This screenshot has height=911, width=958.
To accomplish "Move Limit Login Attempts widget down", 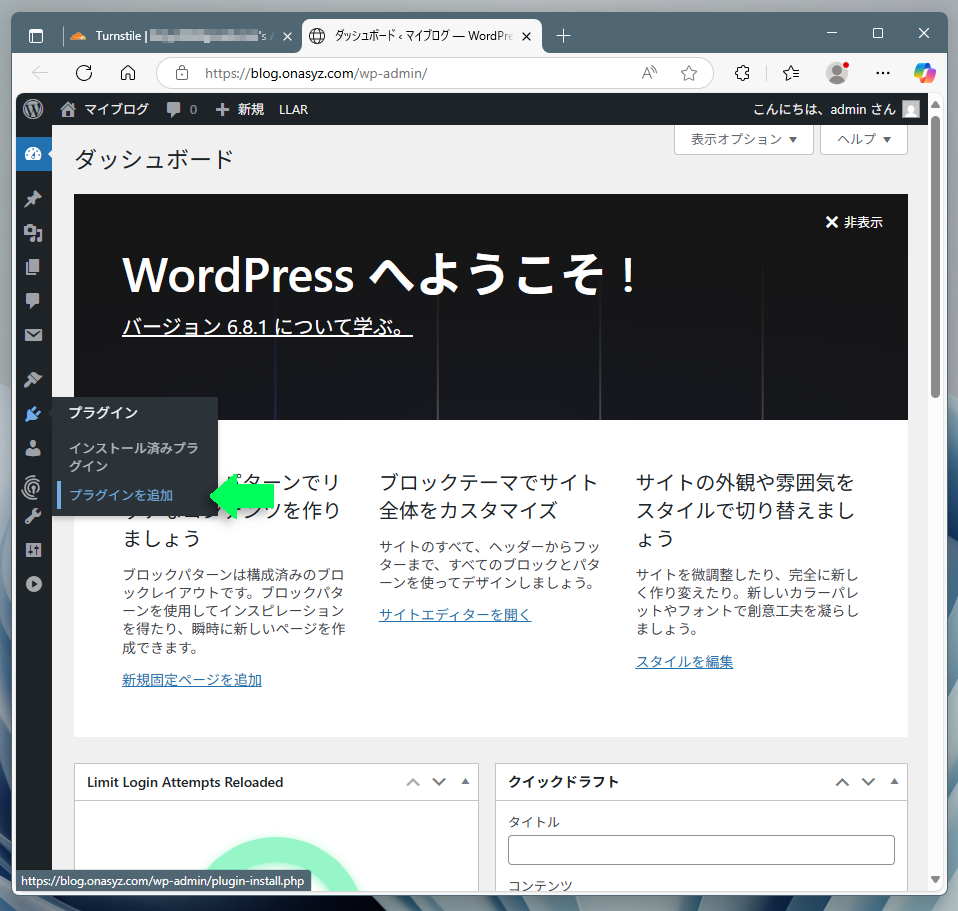I will pyautogui.click(x=439, y=782).
